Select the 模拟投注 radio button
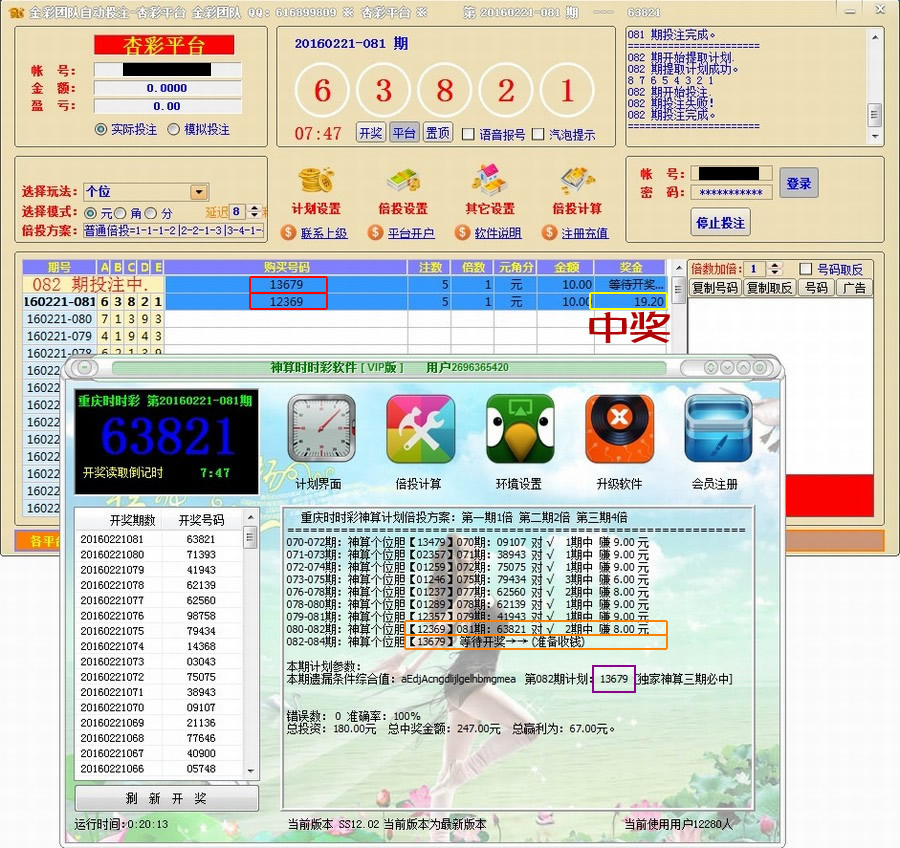The height and width of the screenshot is (848, 900). (x=174, y=129)
